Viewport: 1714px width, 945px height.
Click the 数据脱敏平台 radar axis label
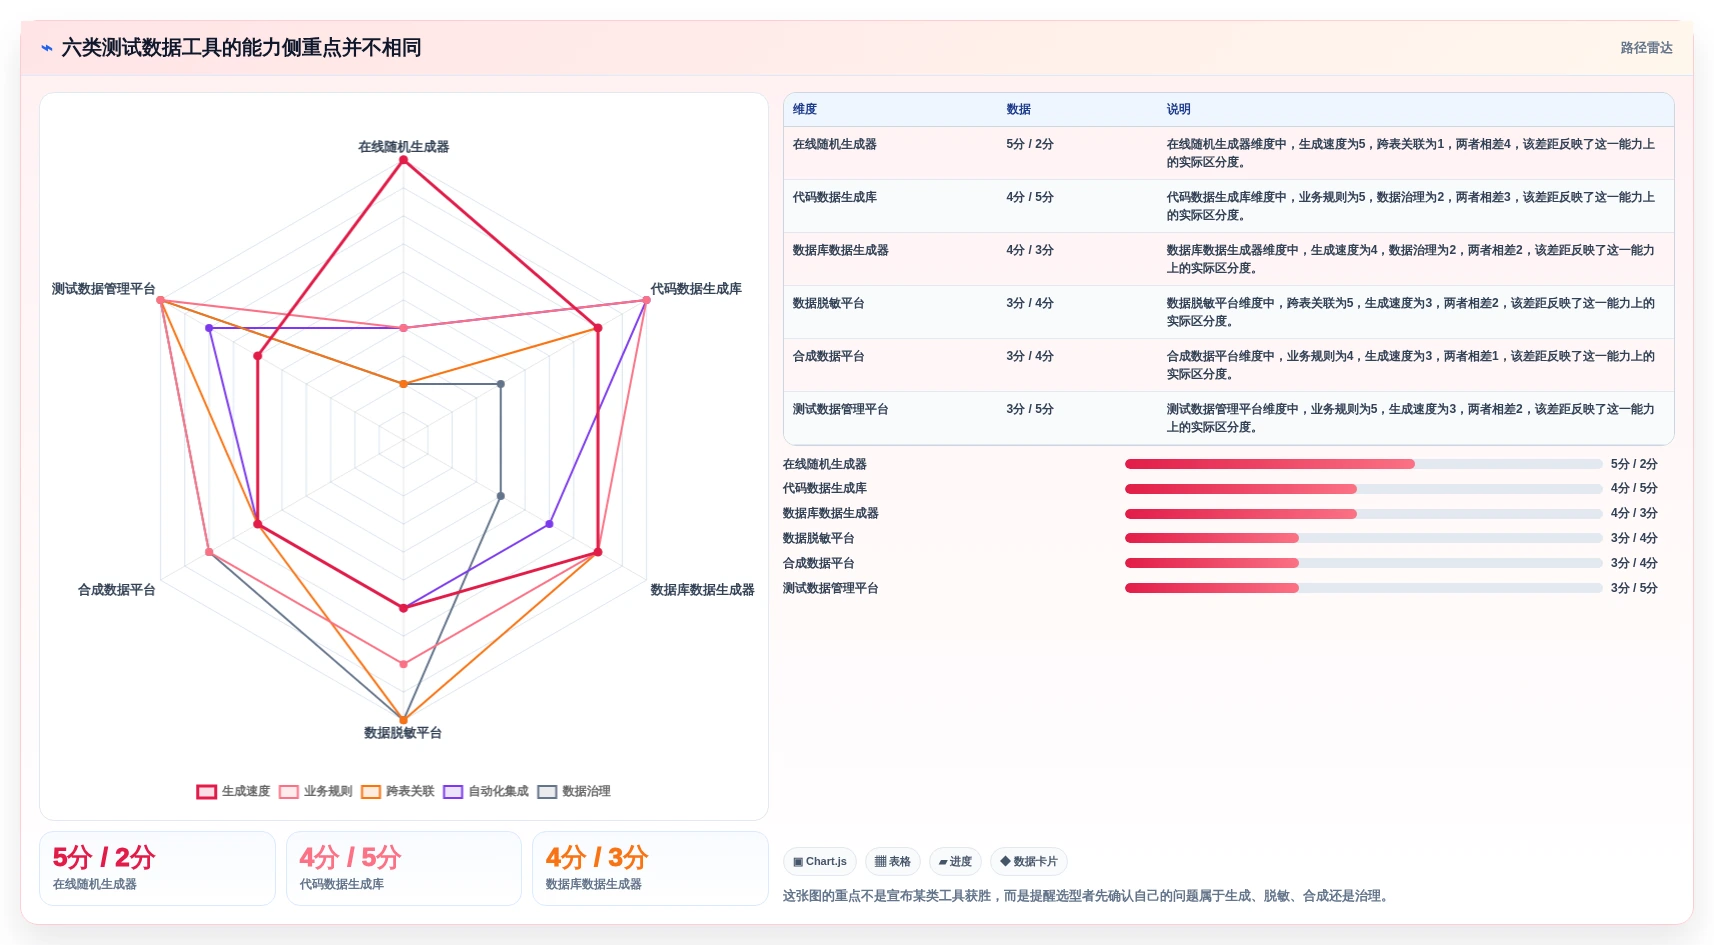[403, 733]
